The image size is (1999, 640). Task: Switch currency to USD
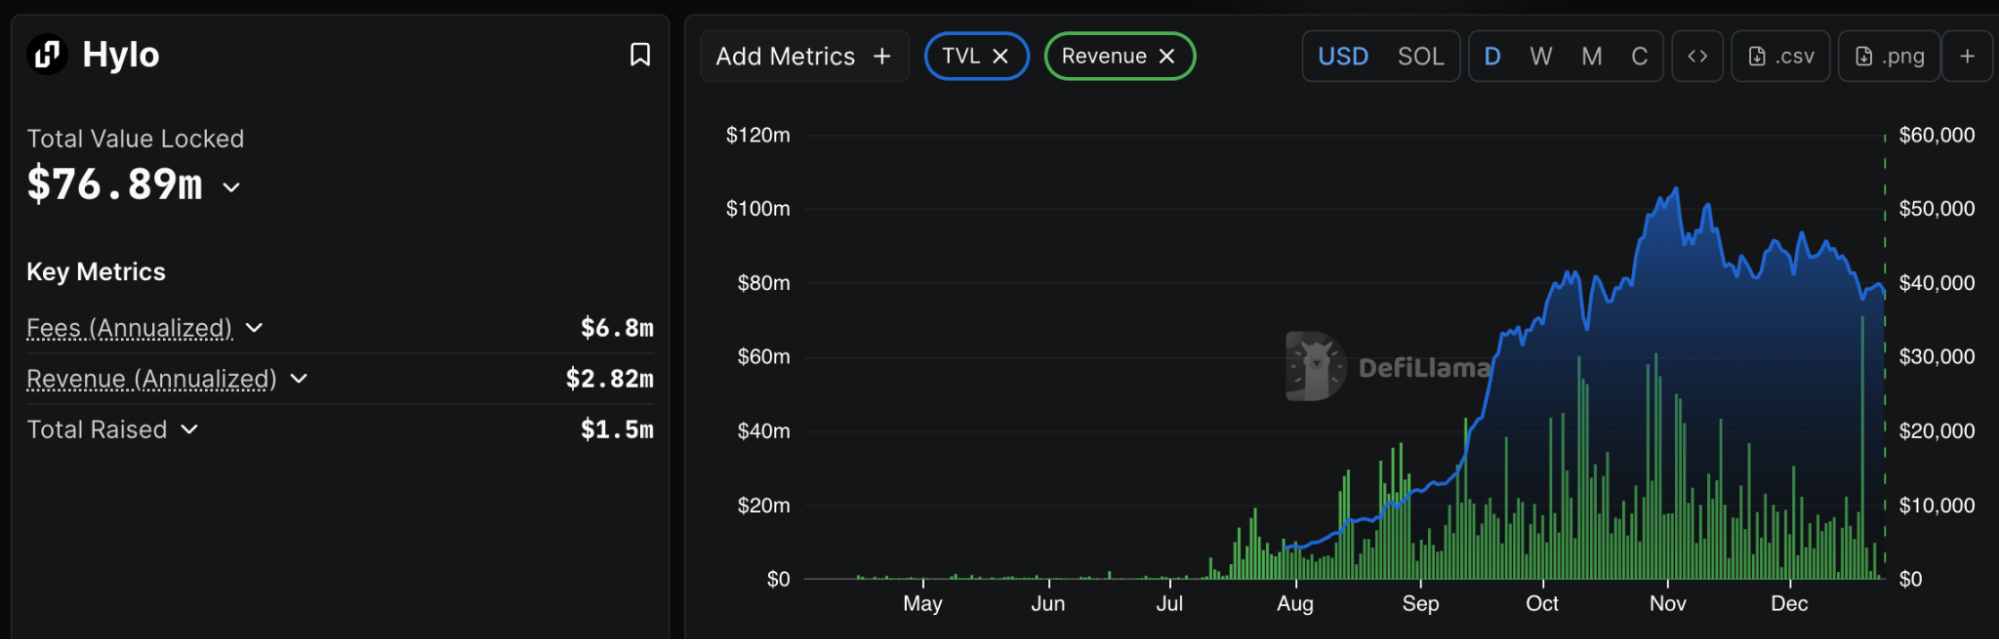pos(1342,57)
